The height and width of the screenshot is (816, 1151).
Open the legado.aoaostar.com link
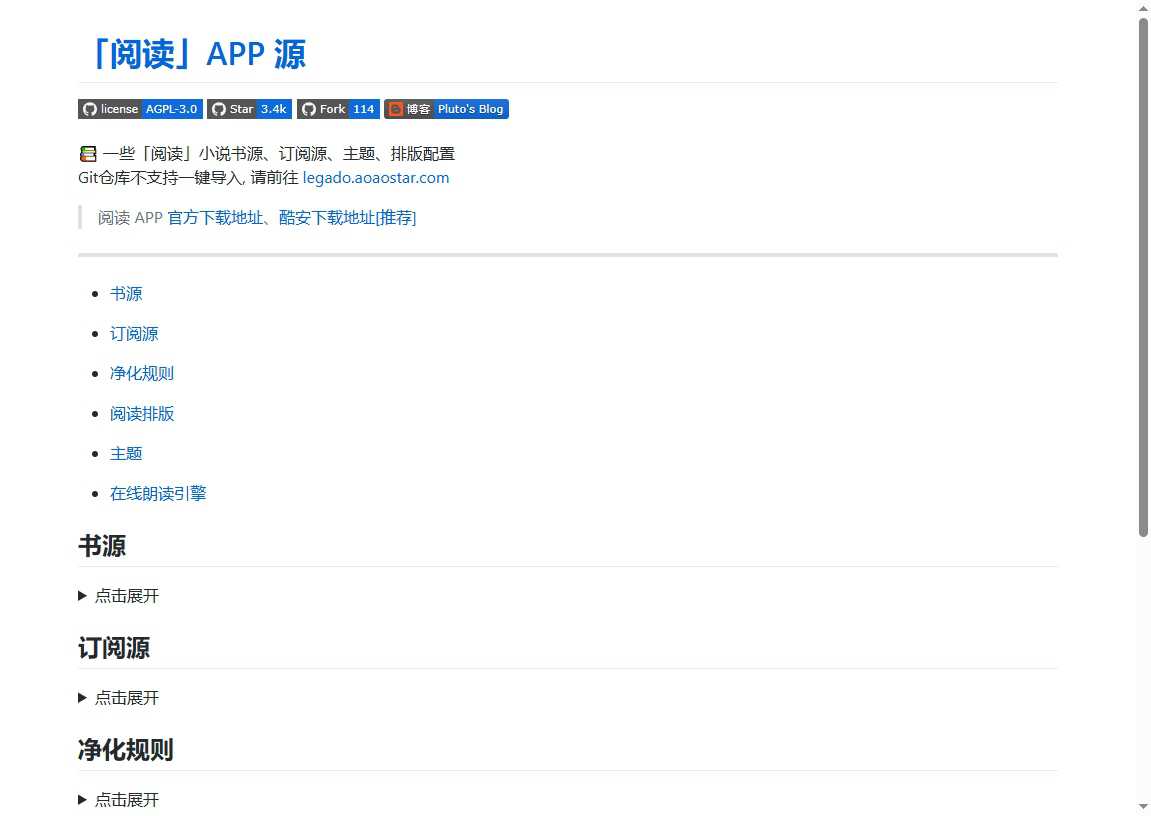pos(376,178)
